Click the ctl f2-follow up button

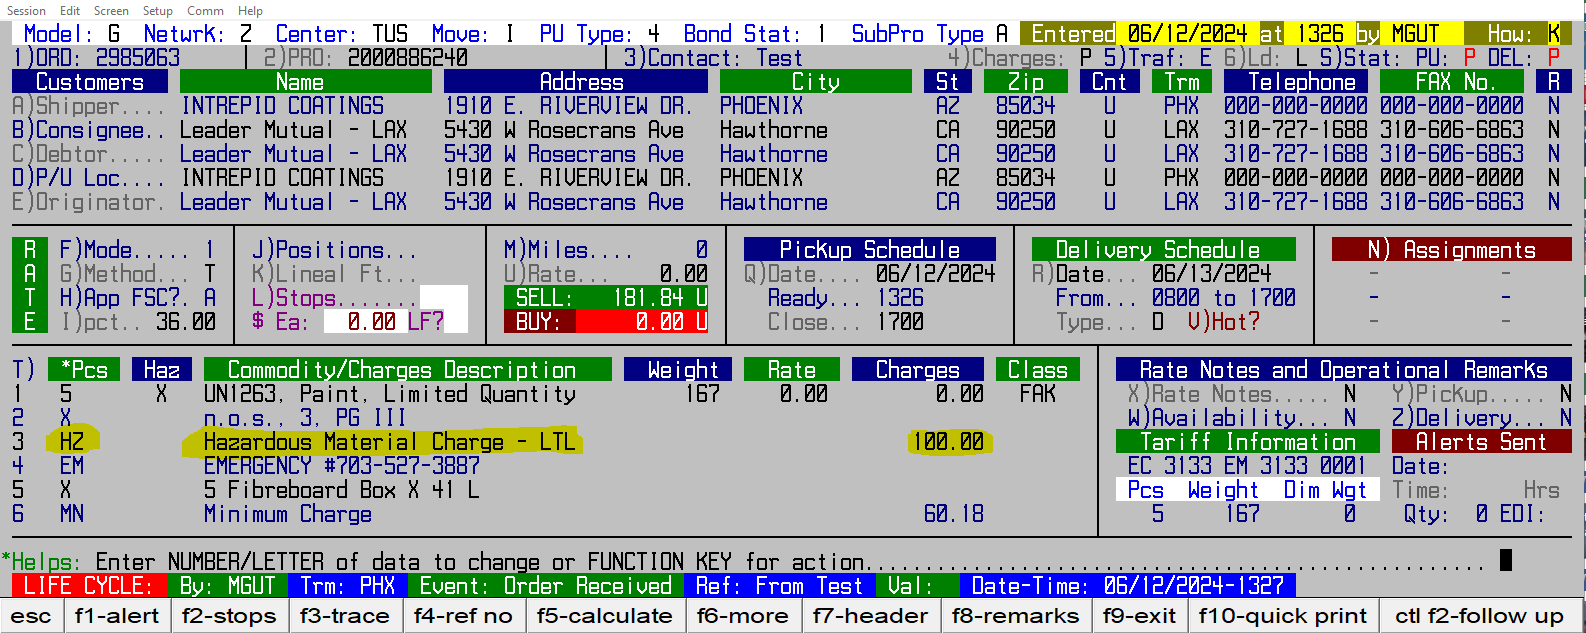pyautogui.click(x=1478, y=616)
